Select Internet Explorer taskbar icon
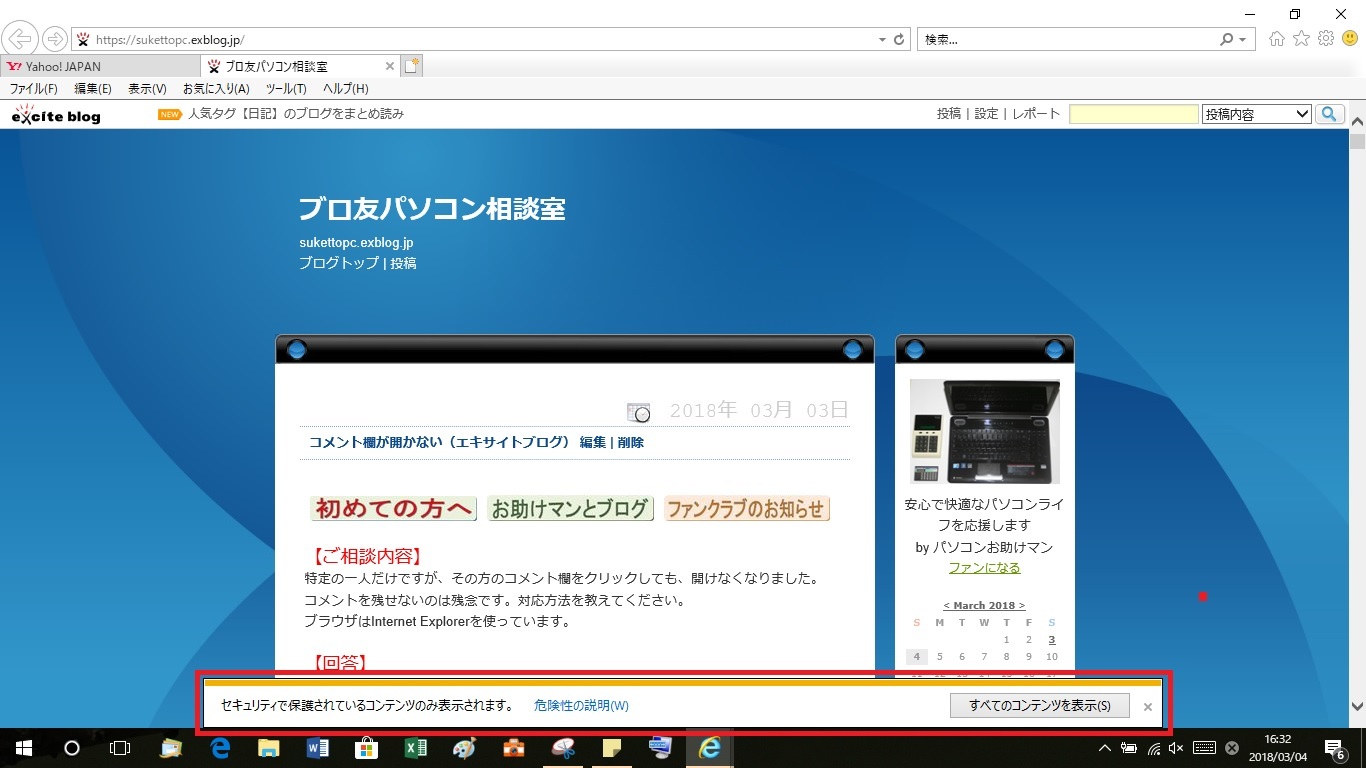 click(x=710, y=748)
